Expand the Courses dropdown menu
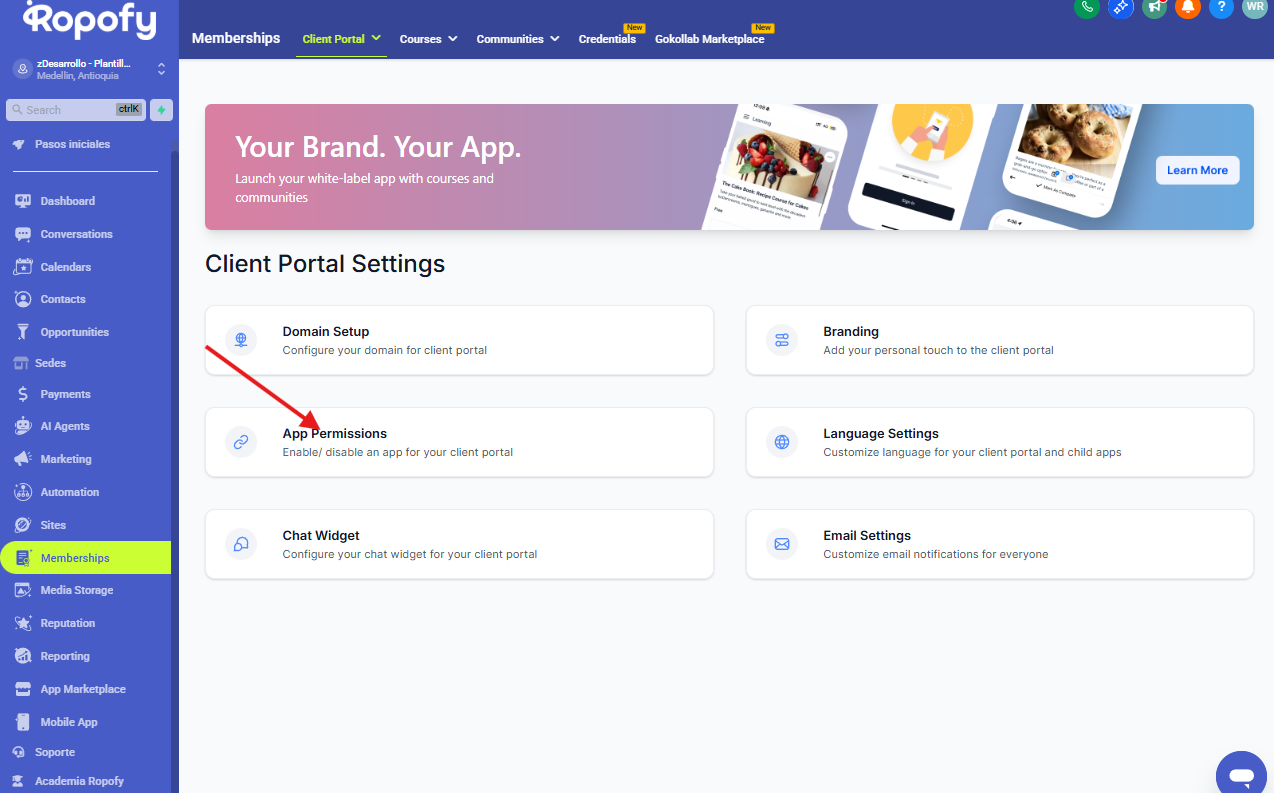Screen dimensions: 1274x793 click(428, 39)
